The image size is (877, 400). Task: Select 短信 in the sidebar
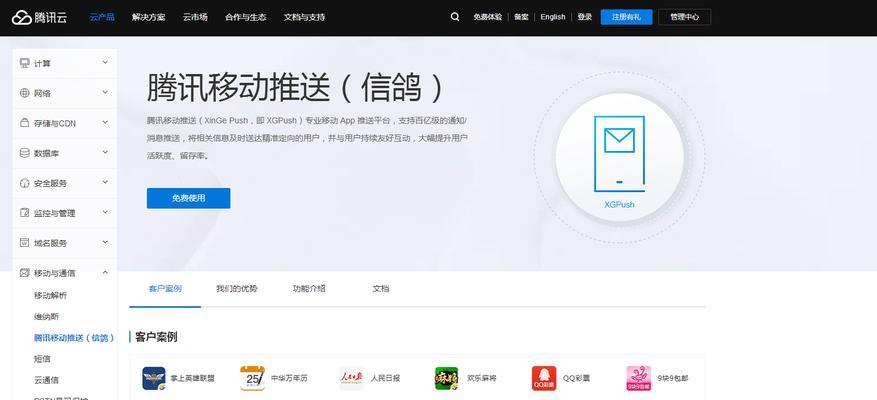click(42, 359)
